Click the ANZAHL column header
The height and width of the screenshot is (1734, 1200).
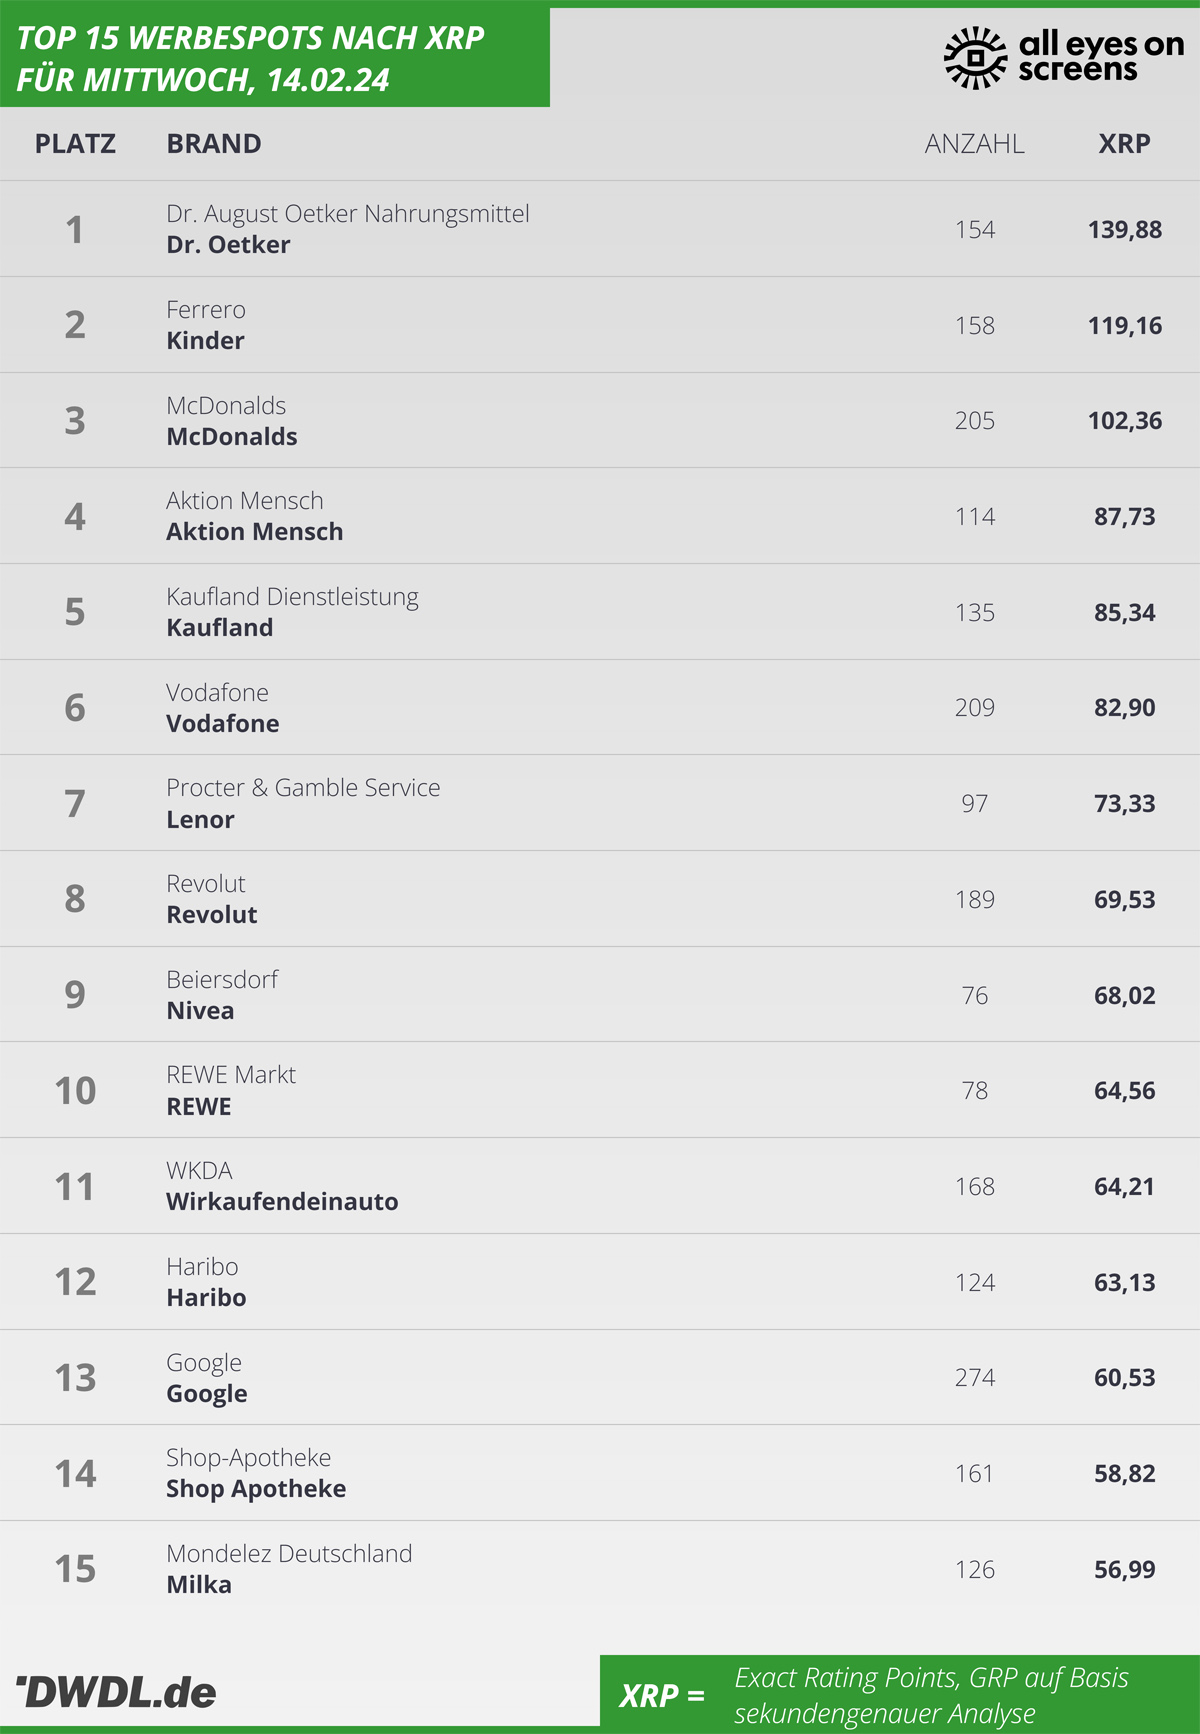tap(975, 144)
